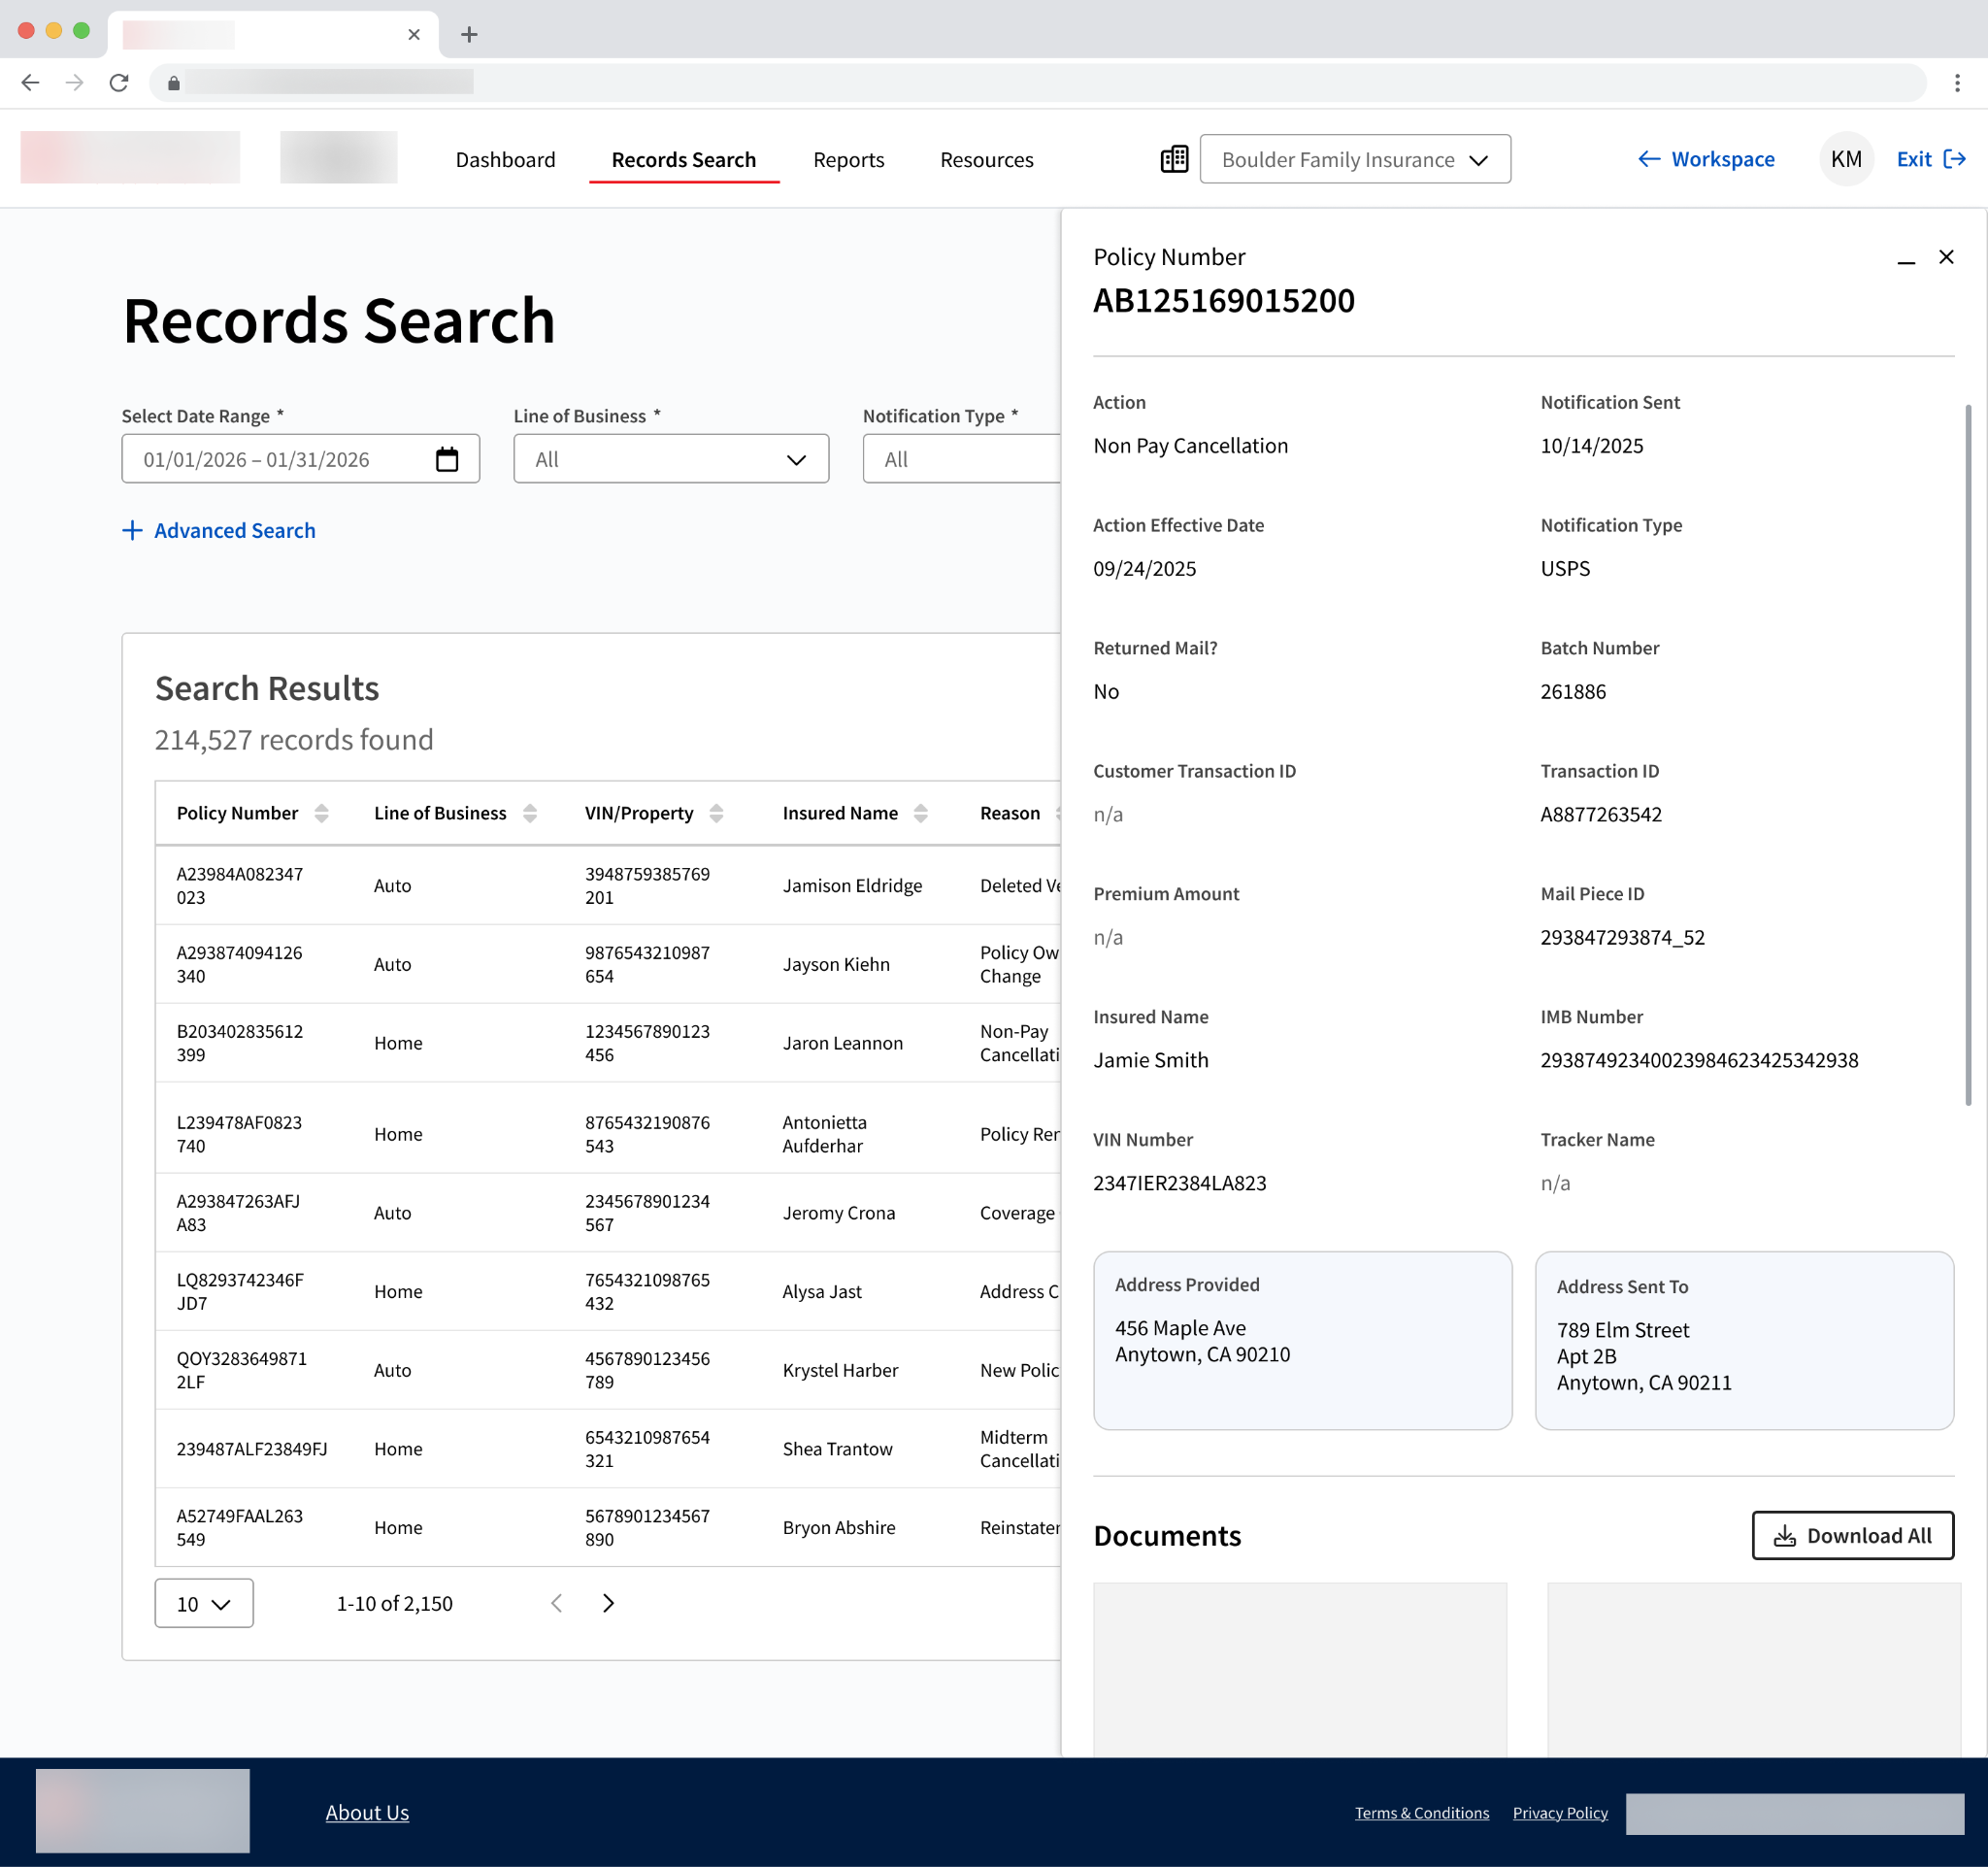Click policy number AB125169015200 heading

click(x=1223, y=300)
